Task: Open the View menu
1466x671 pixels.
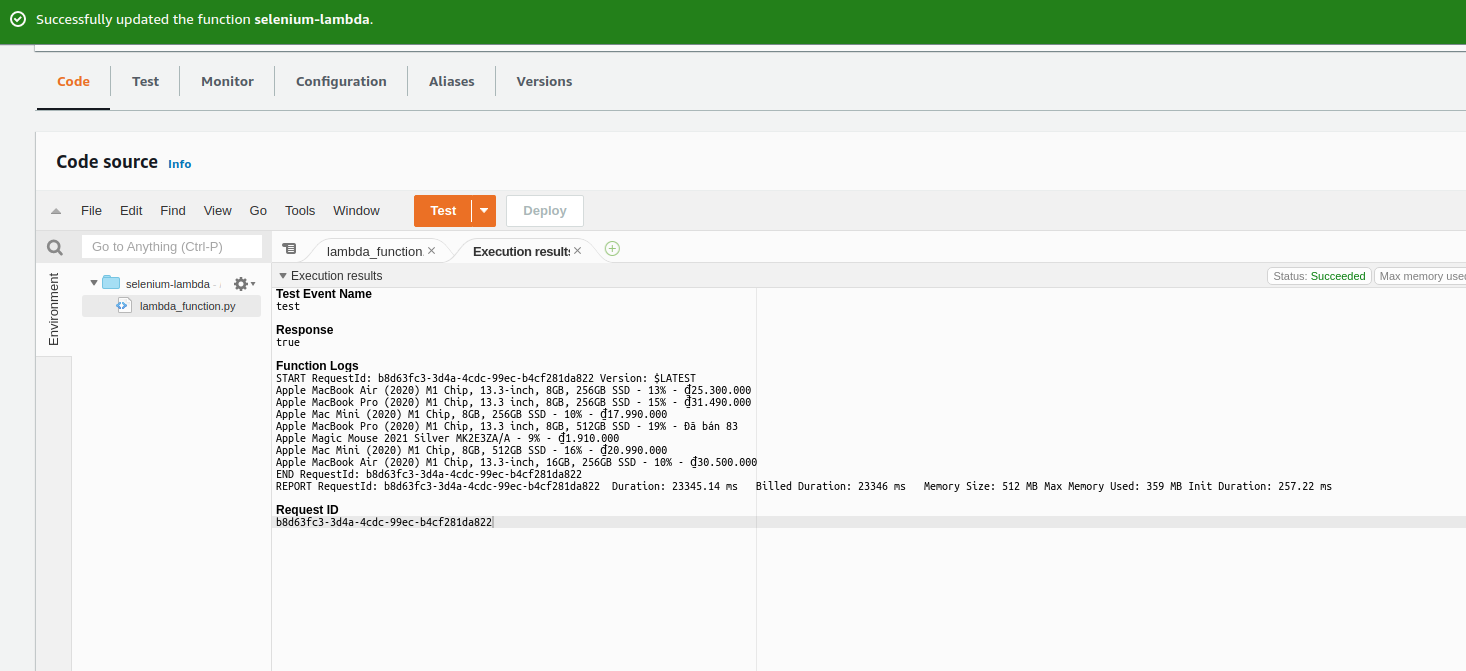Action: click(x=218, y=211)
